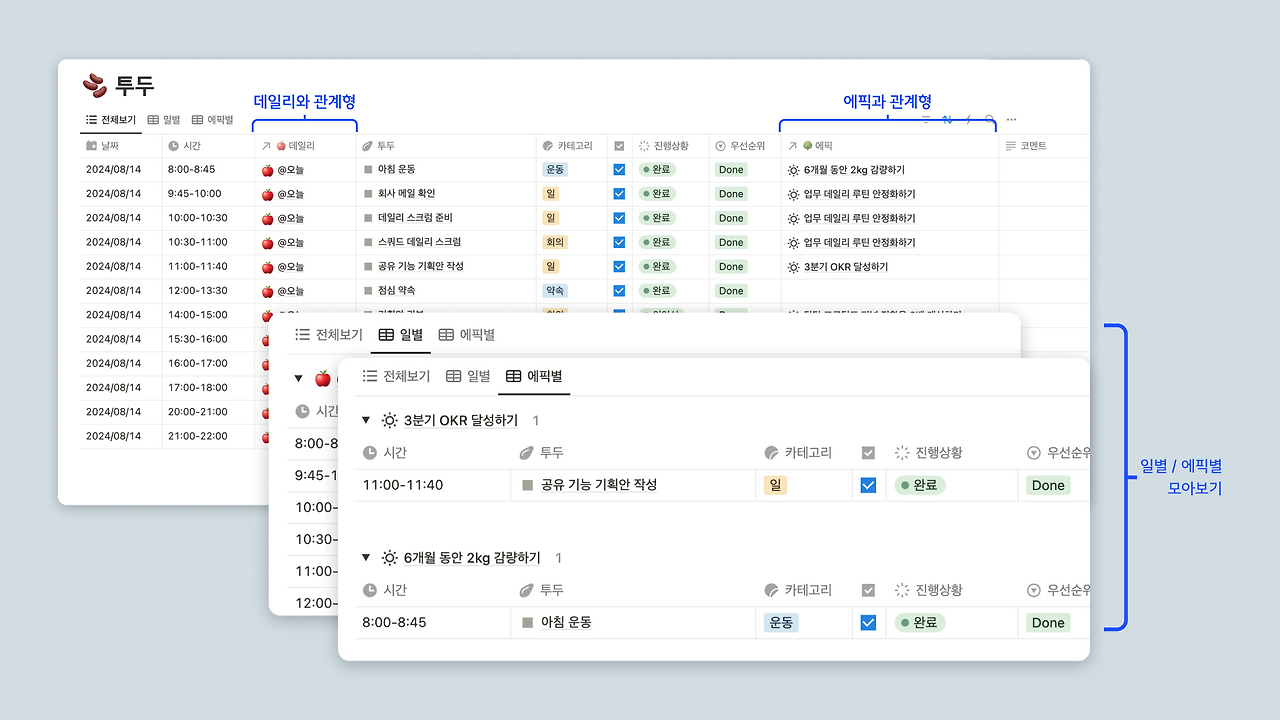This screenshot has width=1280, height=720.
Task: Collapse the red apple group in 일별 view
Action: click(298, 379)
